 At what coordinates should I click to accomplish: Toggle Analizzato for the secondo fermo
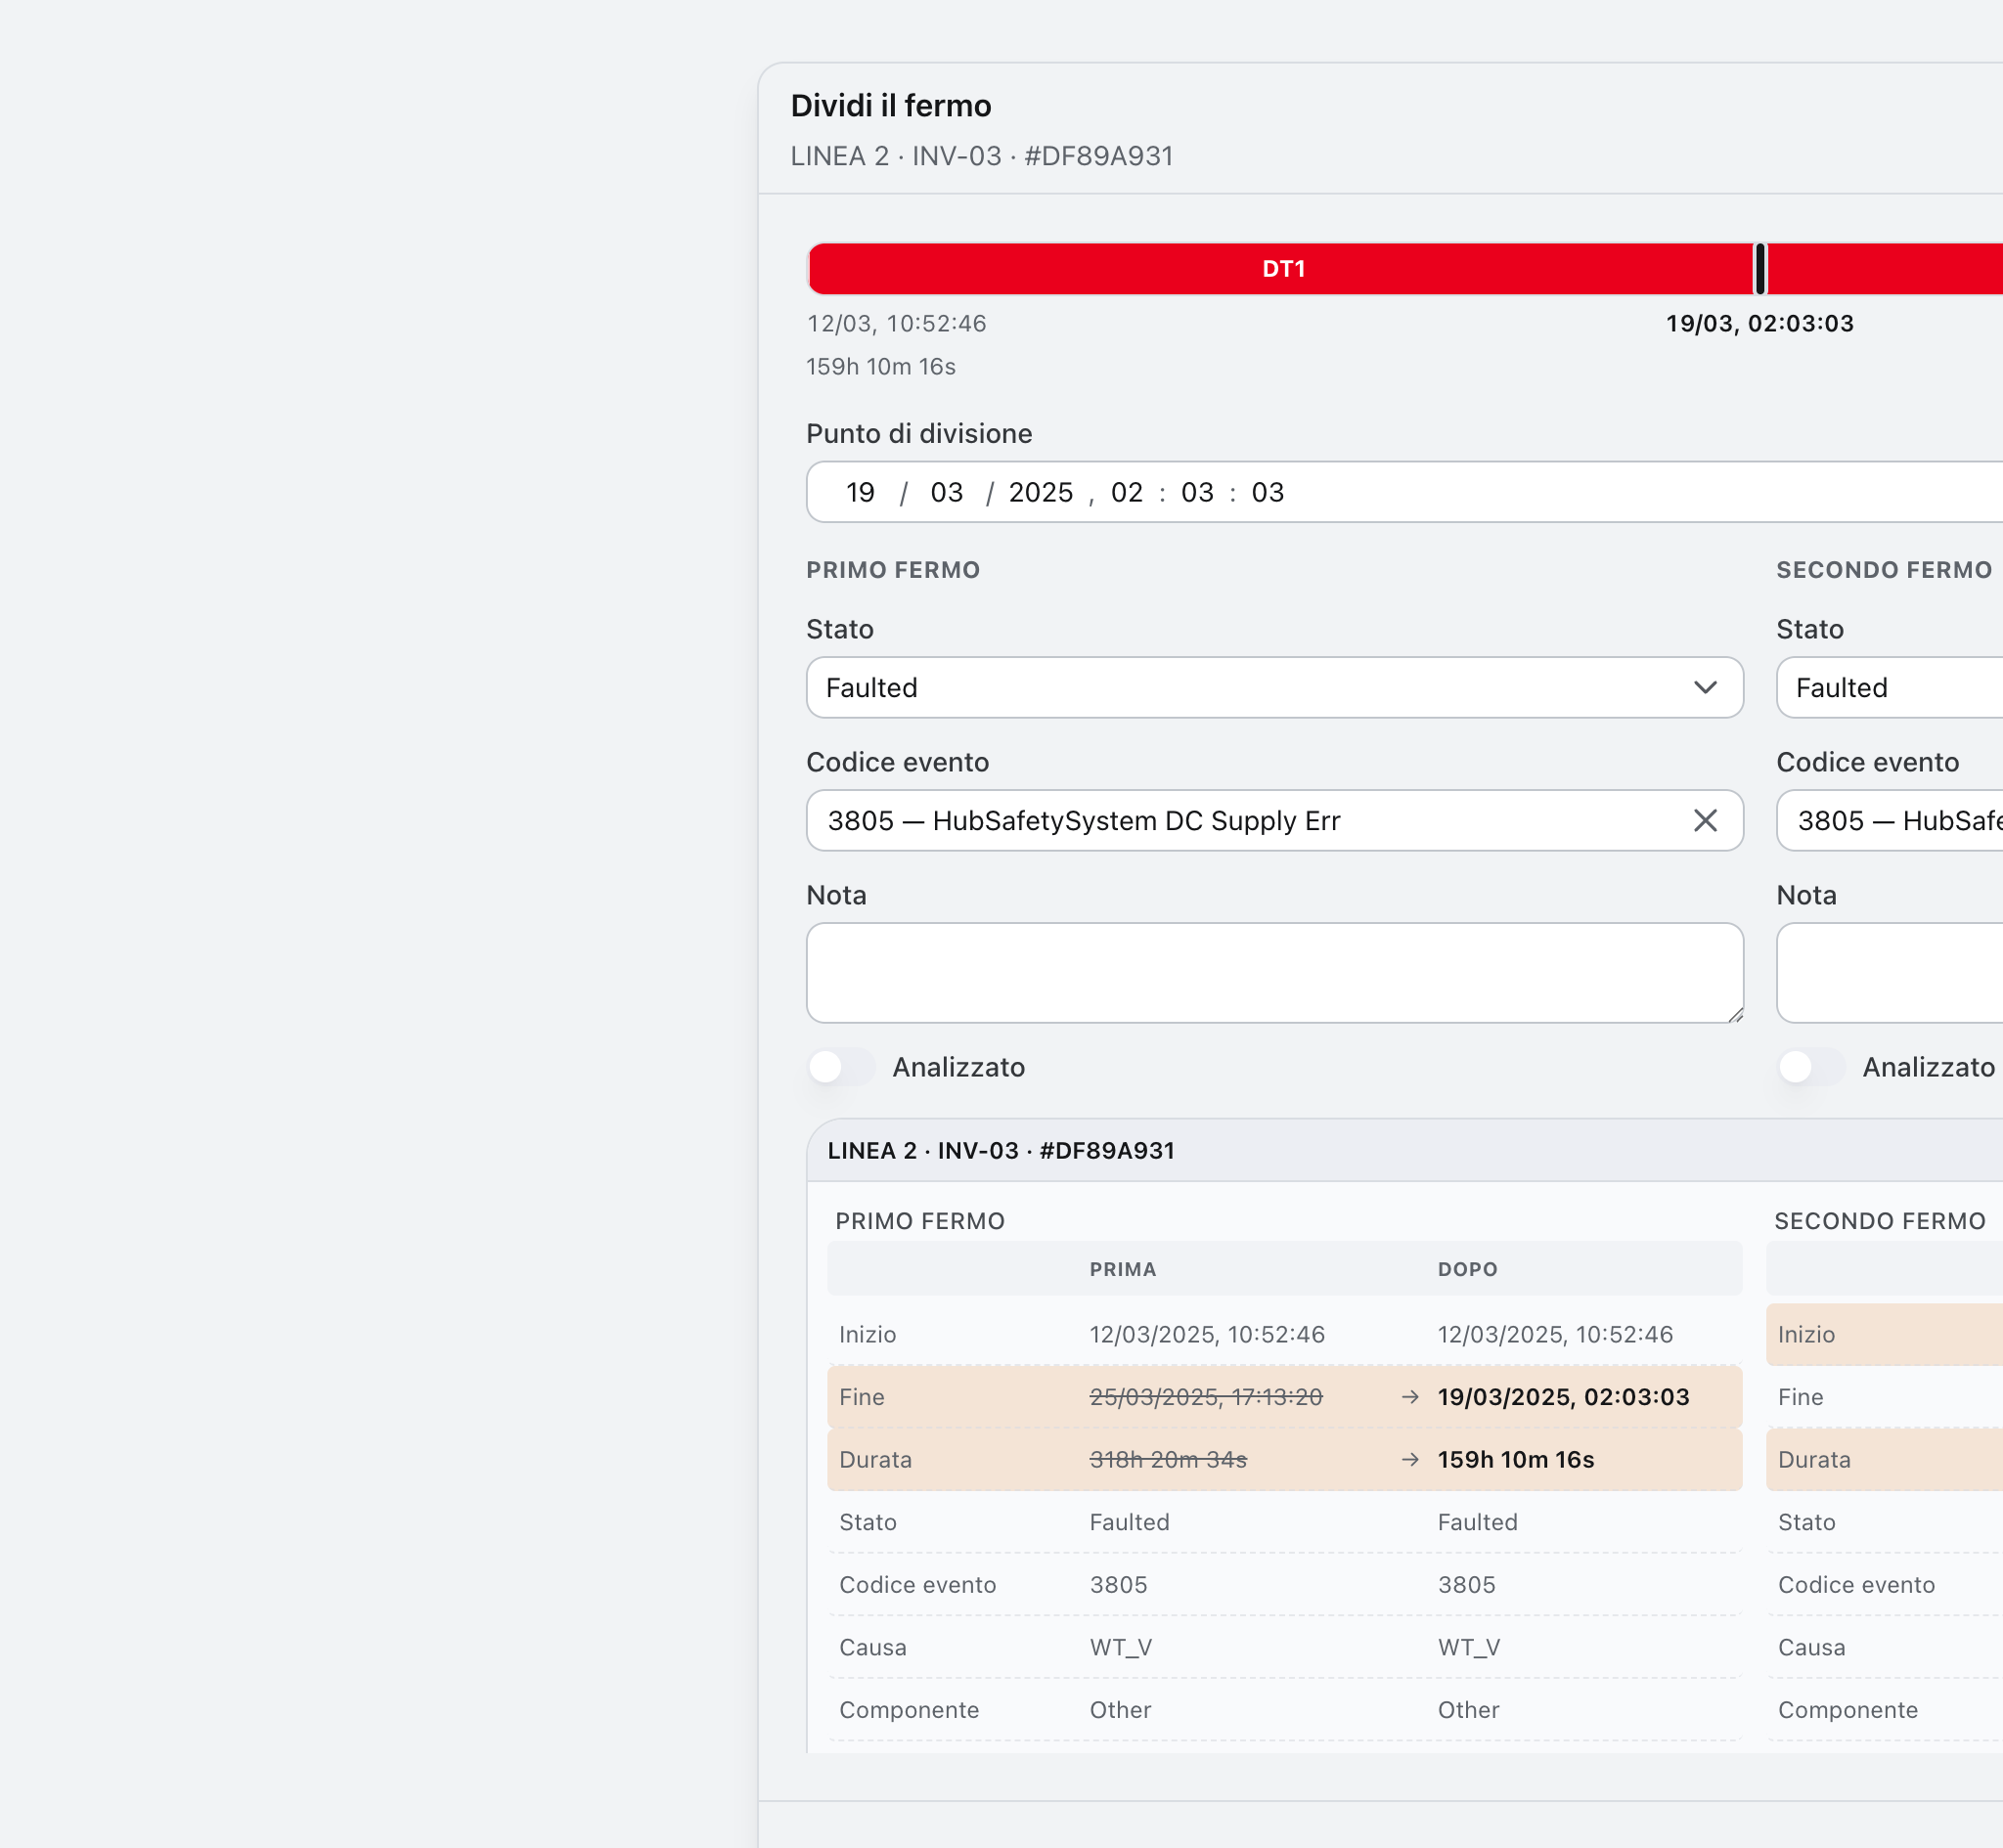(1811, 1067)
